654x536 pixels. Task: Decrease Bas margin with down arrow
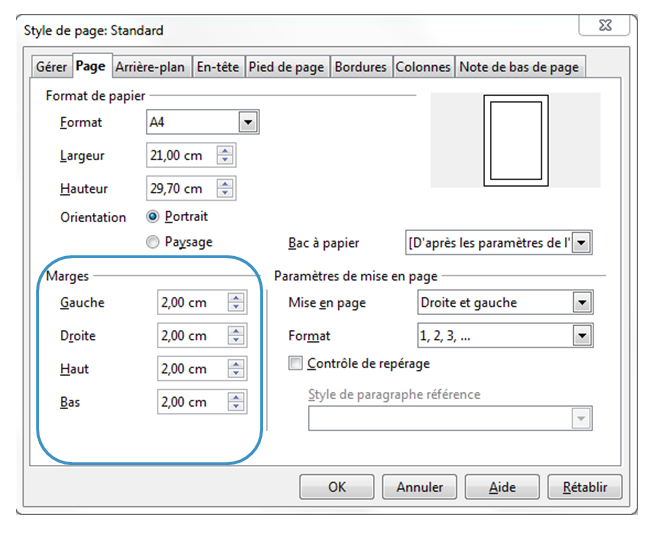click(x=236, y=406)
